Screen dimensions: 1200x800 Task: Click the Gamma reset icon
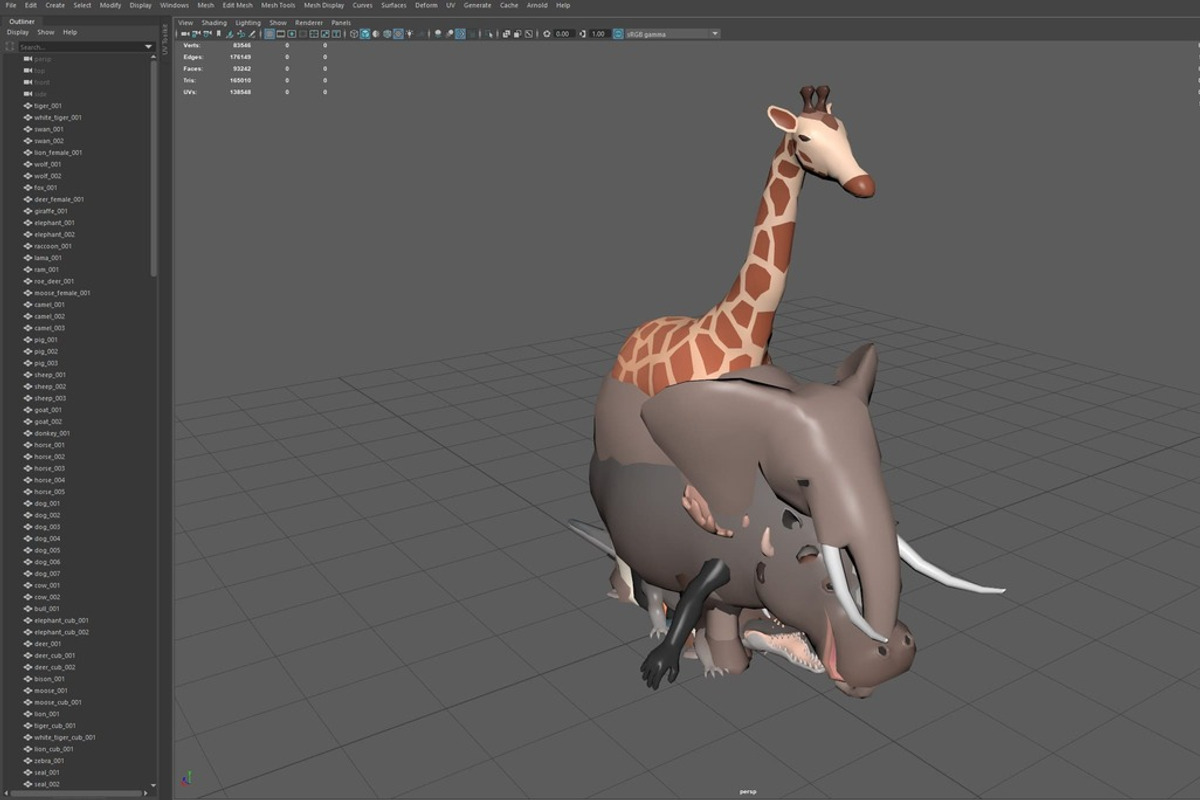(x=582, y=34)
